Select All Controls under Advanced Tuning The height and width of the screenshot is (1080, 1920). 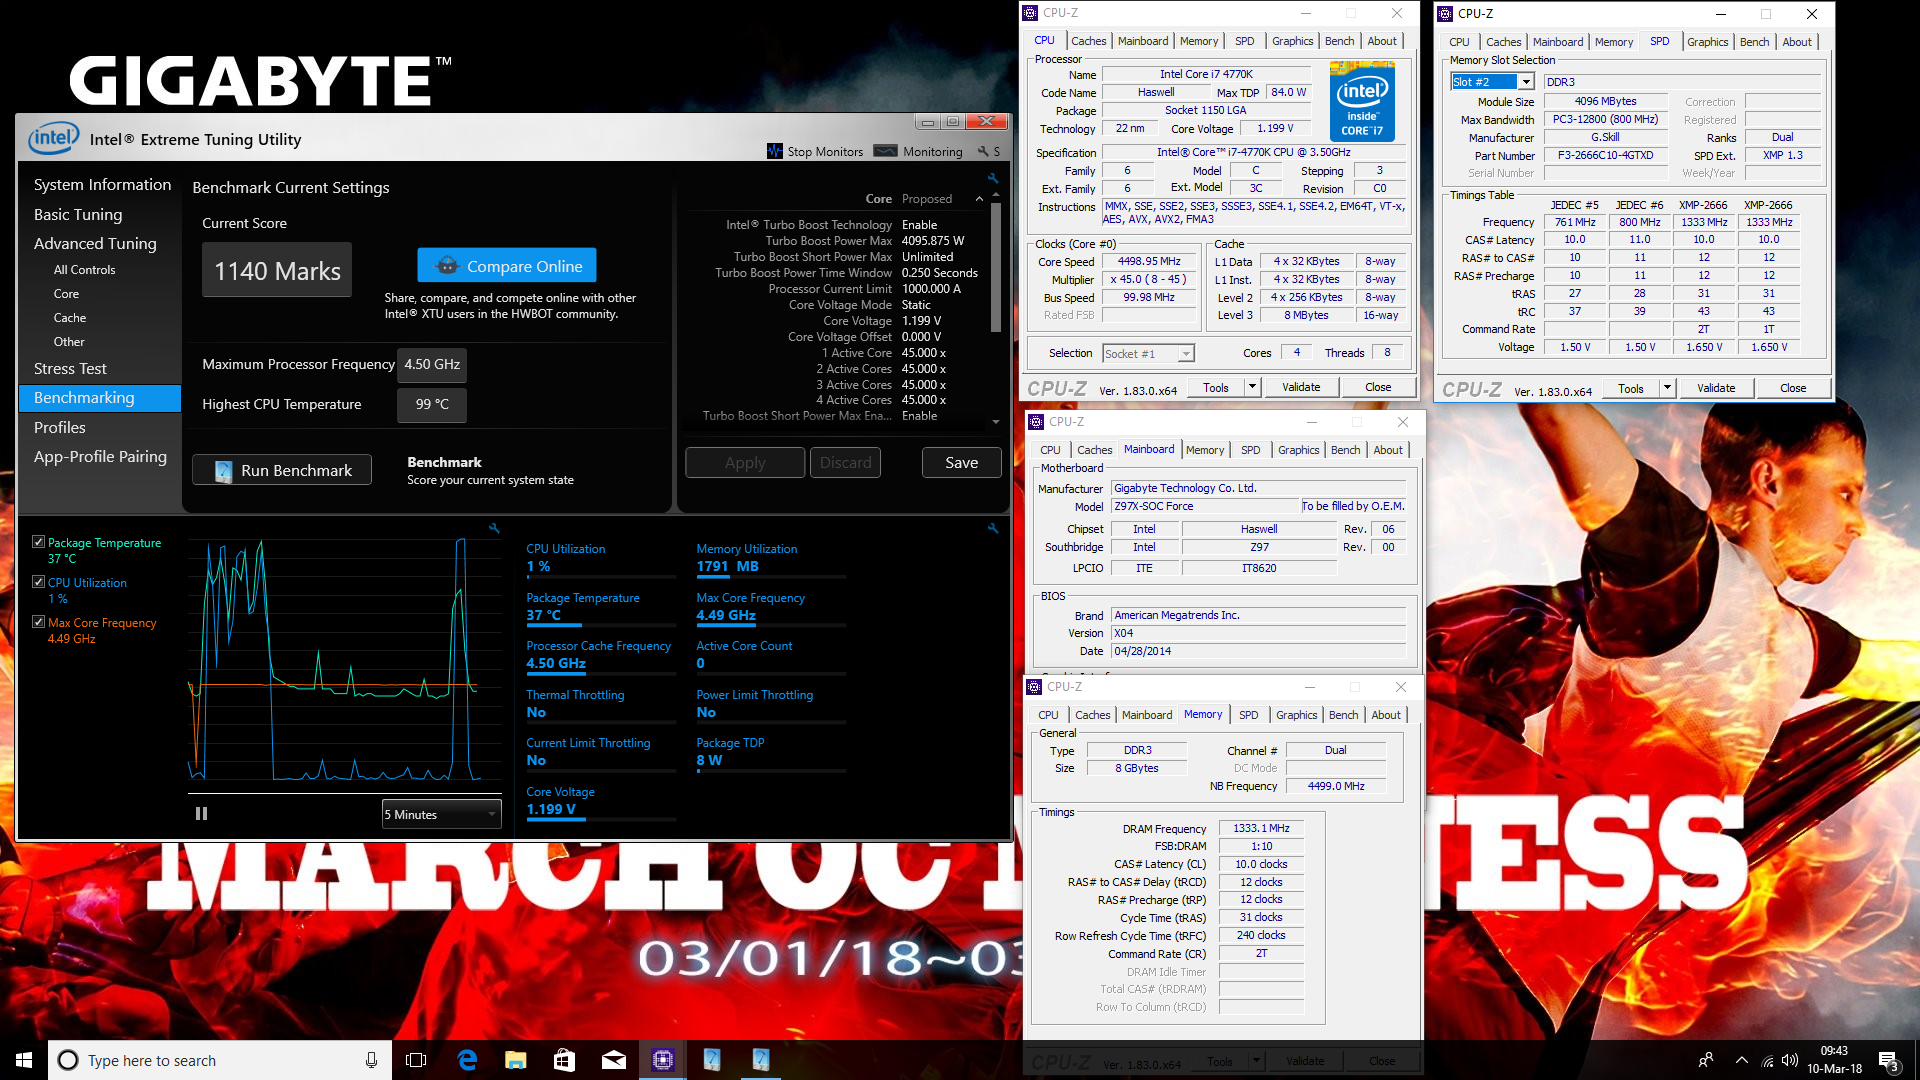(84, 269)
